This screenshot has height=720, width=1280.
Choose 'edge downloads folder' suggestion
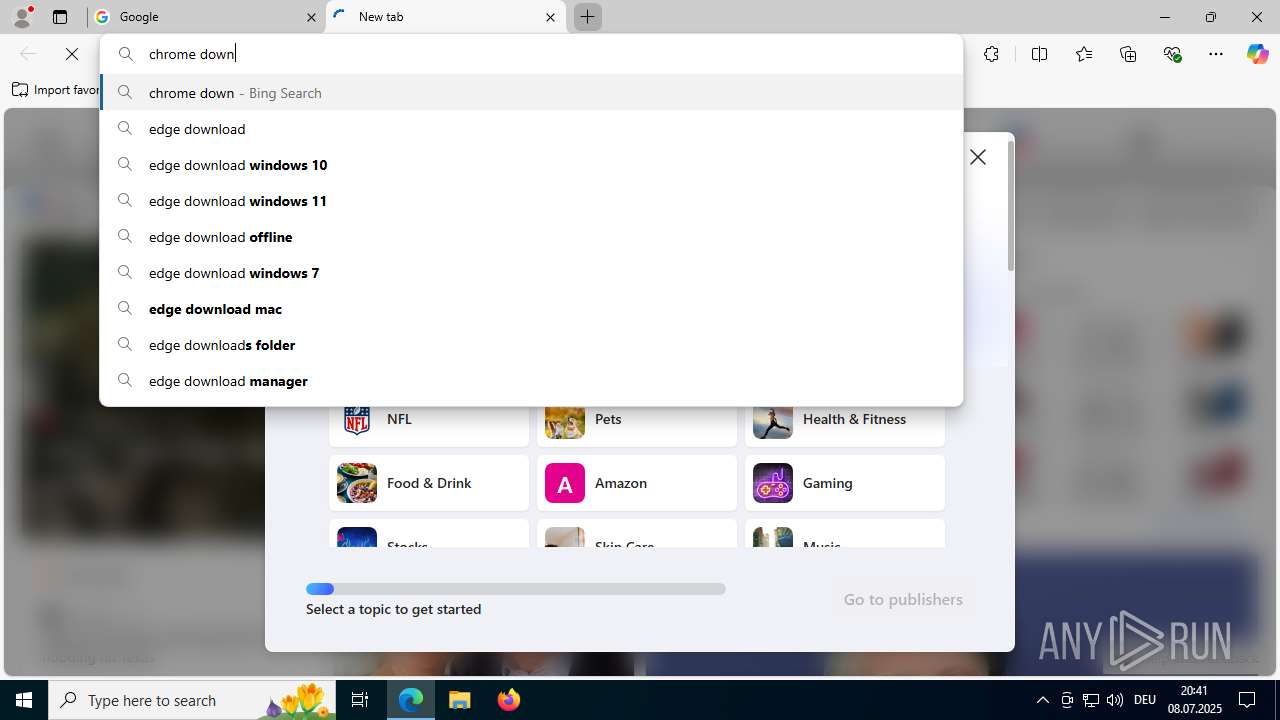(531, 345)
